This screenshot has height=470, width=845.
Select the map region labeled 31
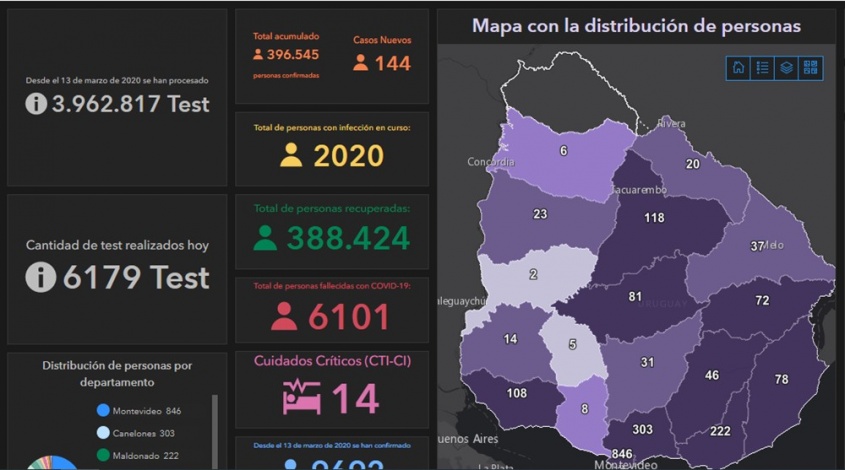pyautogui.click(x=647, y=363)
